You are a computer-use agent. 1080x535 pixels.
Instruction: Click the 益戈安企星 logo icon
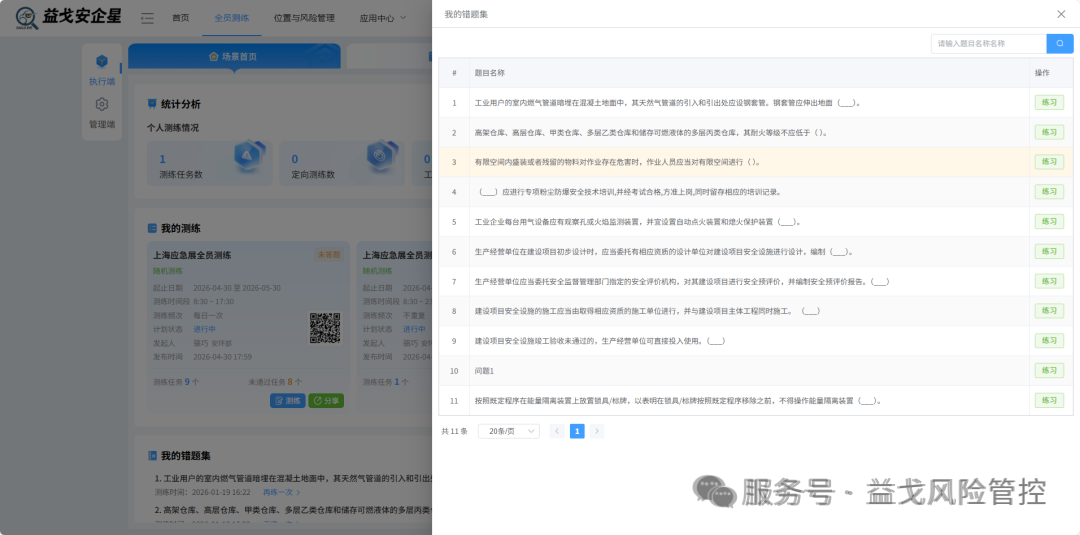(x=26, y=19)
